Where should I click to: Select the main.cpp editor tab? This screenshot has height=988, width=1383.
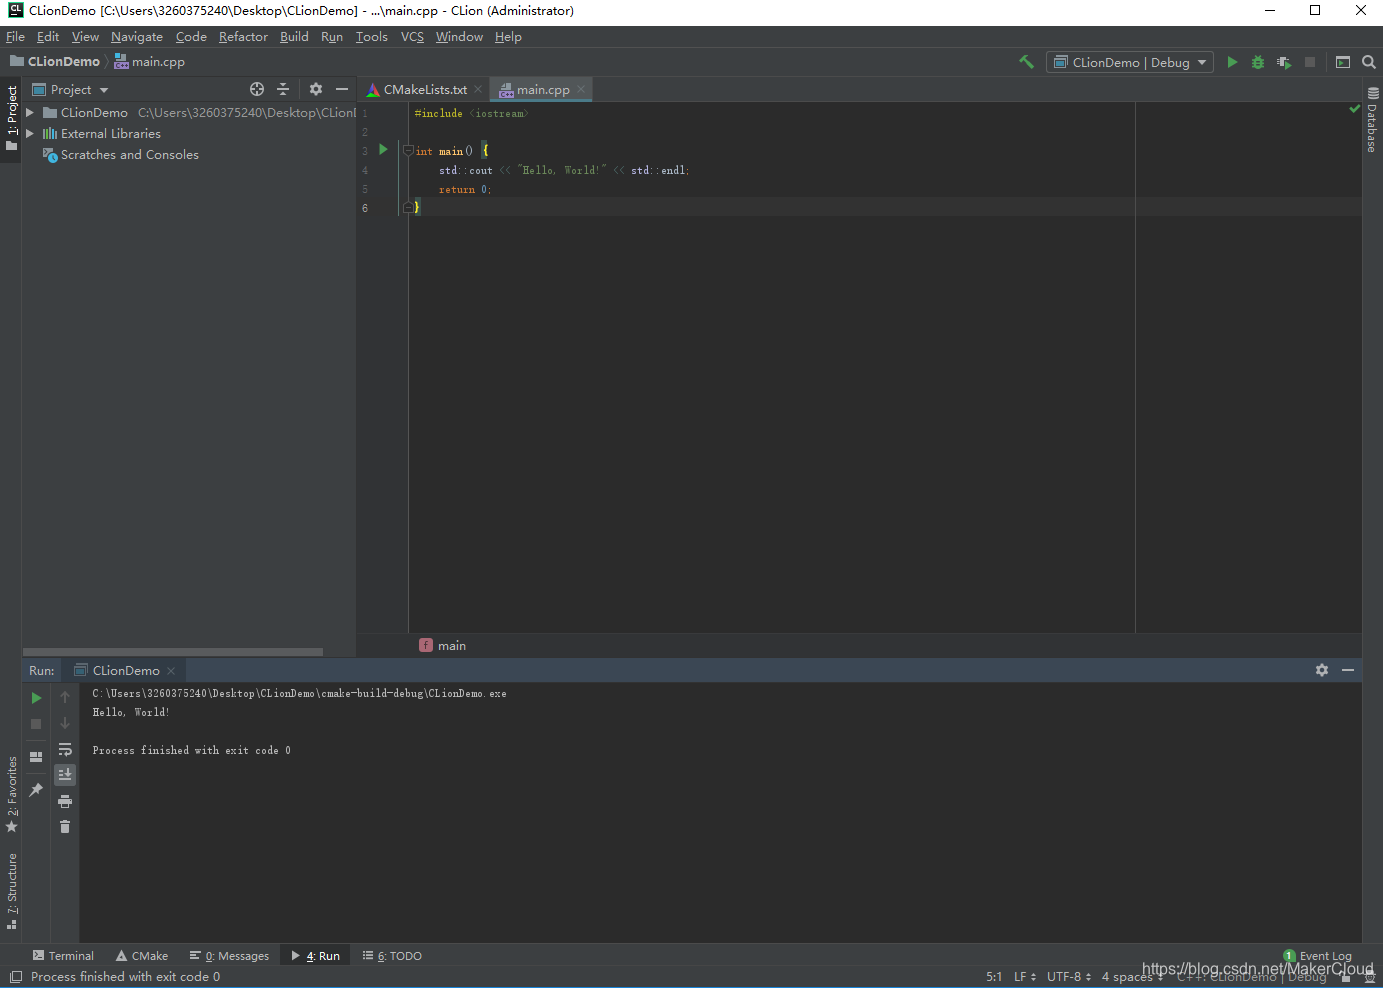542,89
